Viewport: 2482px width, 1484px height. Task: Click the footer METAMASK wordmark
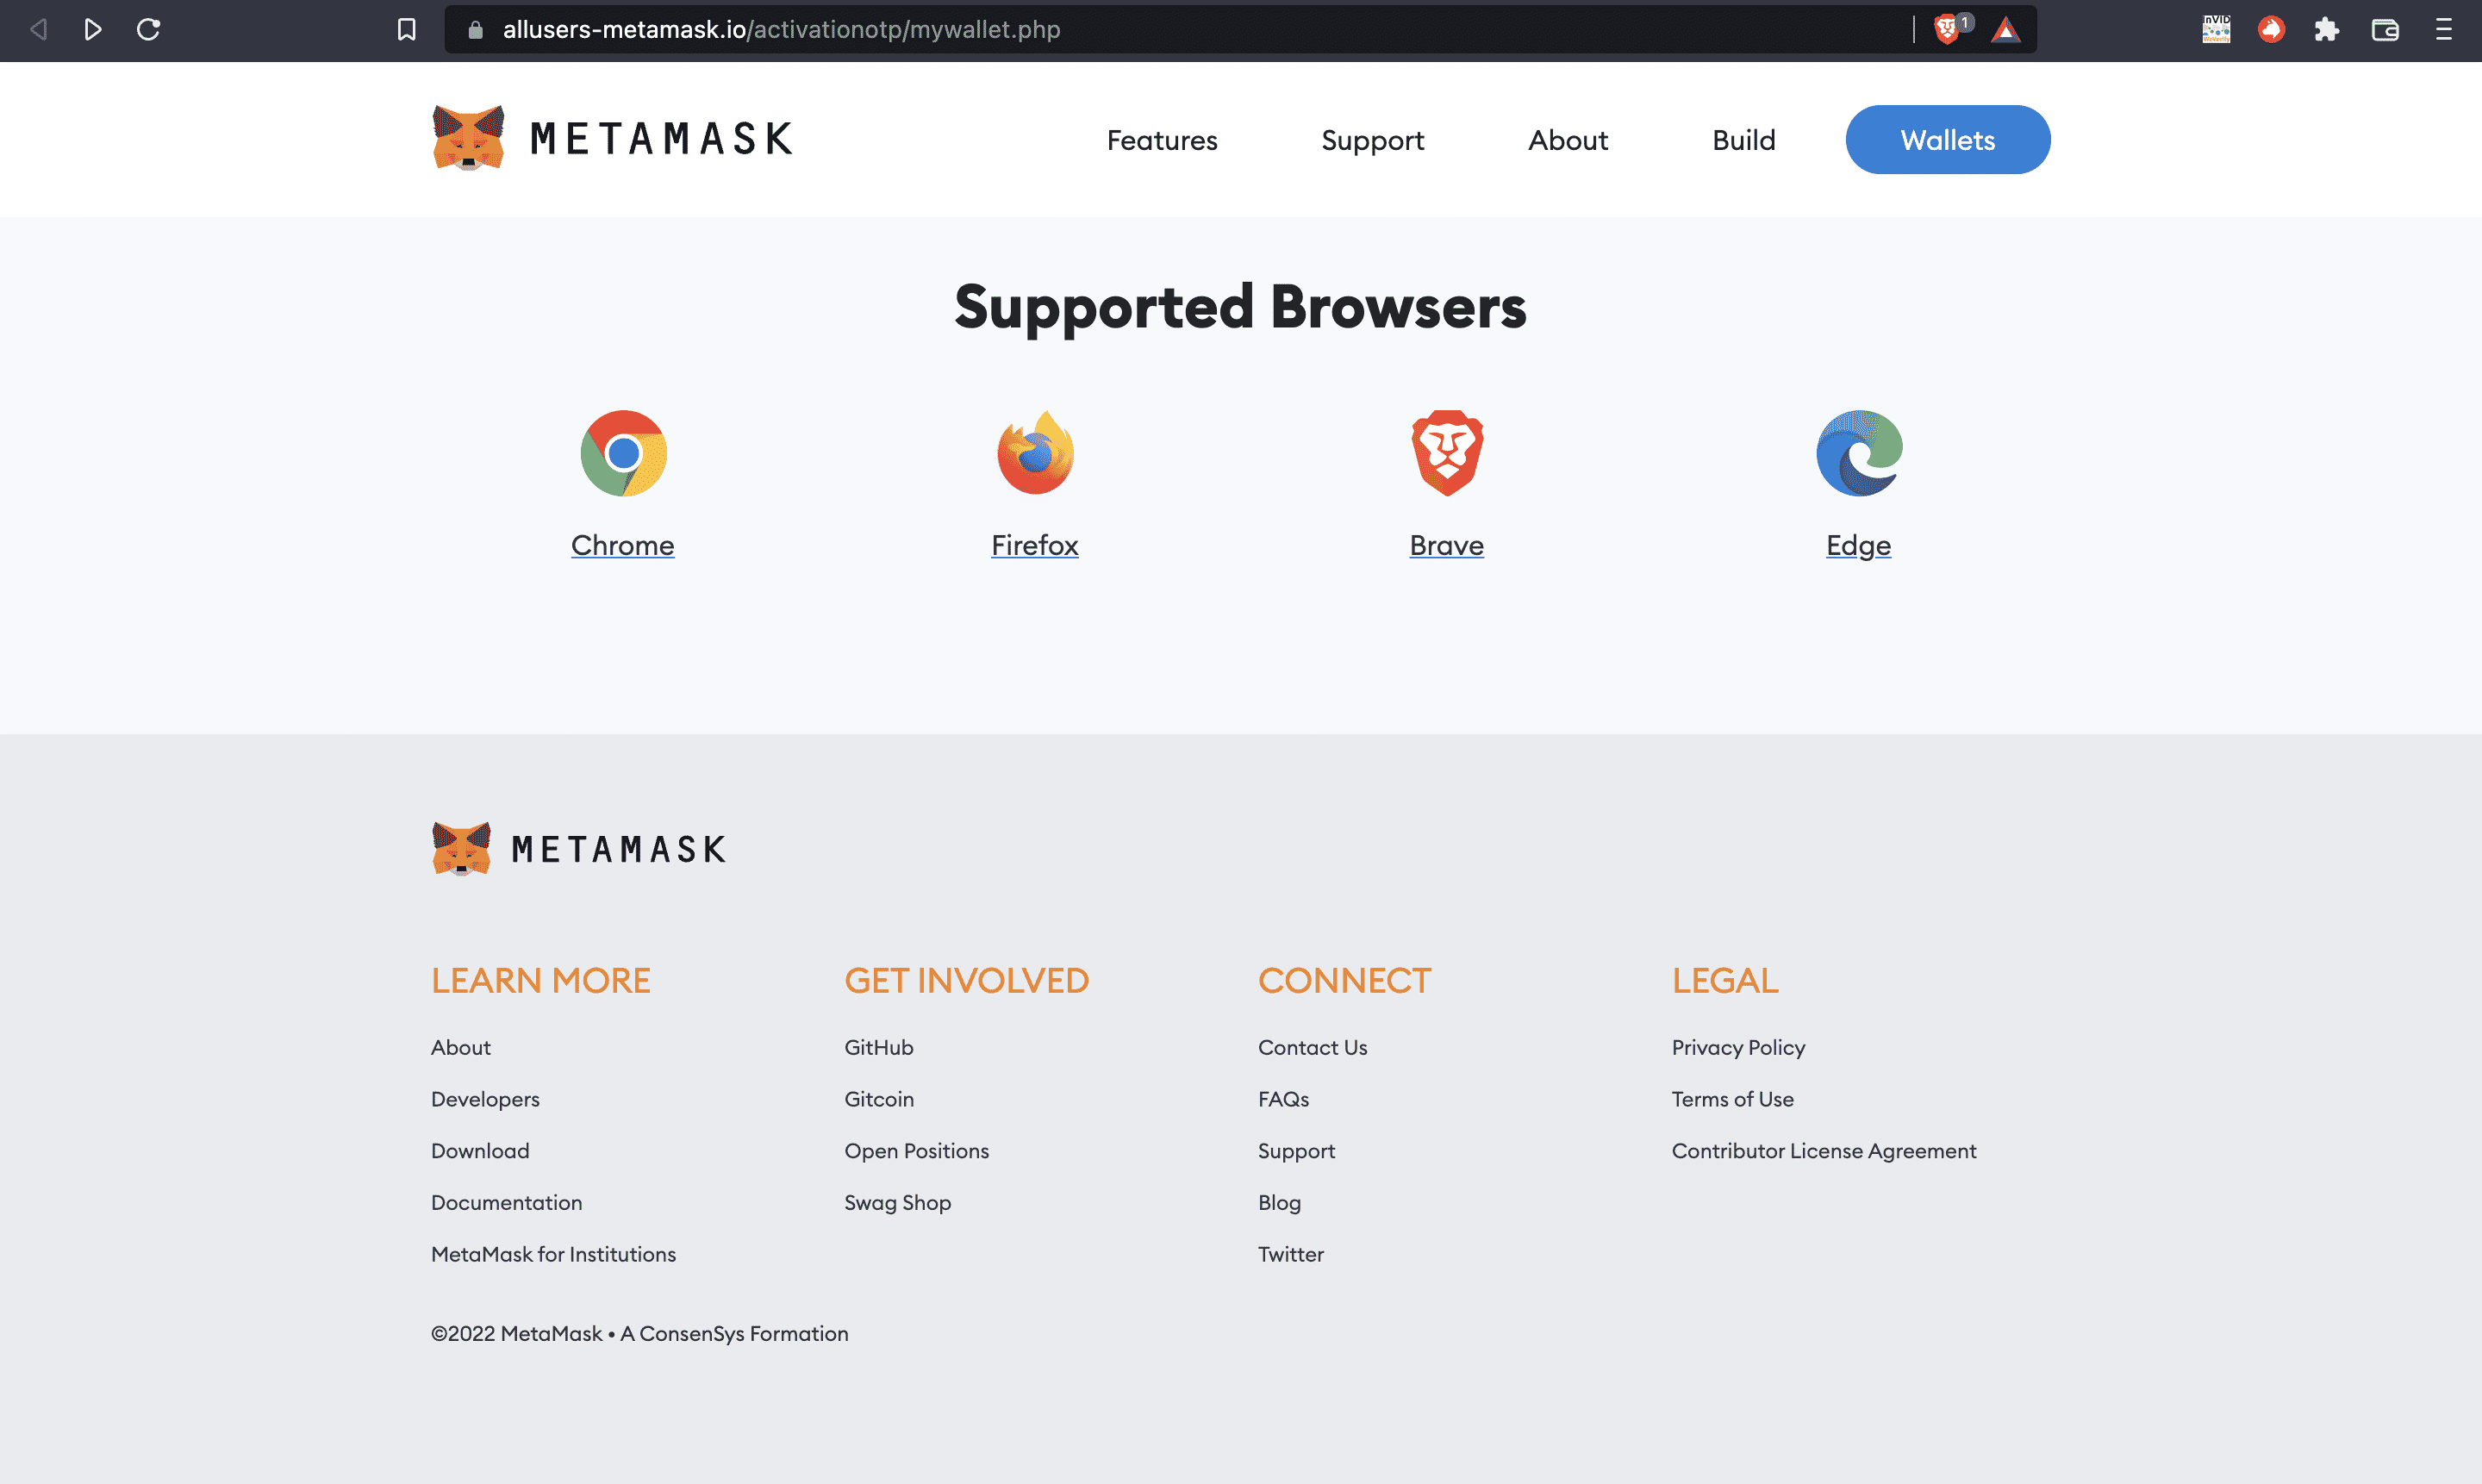click(619, 849)
